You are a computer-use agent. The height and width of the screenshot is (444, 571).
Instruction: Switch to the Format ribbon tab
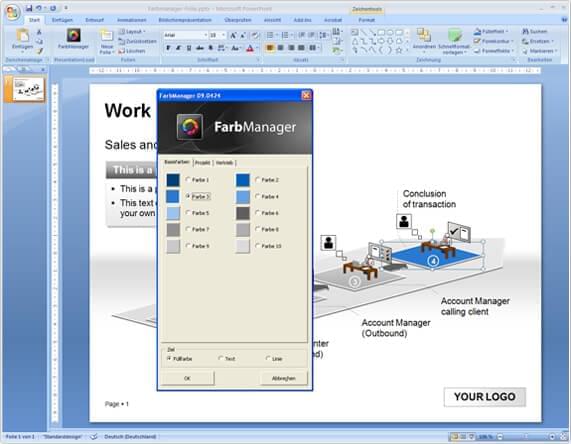(x=366, y=20)
